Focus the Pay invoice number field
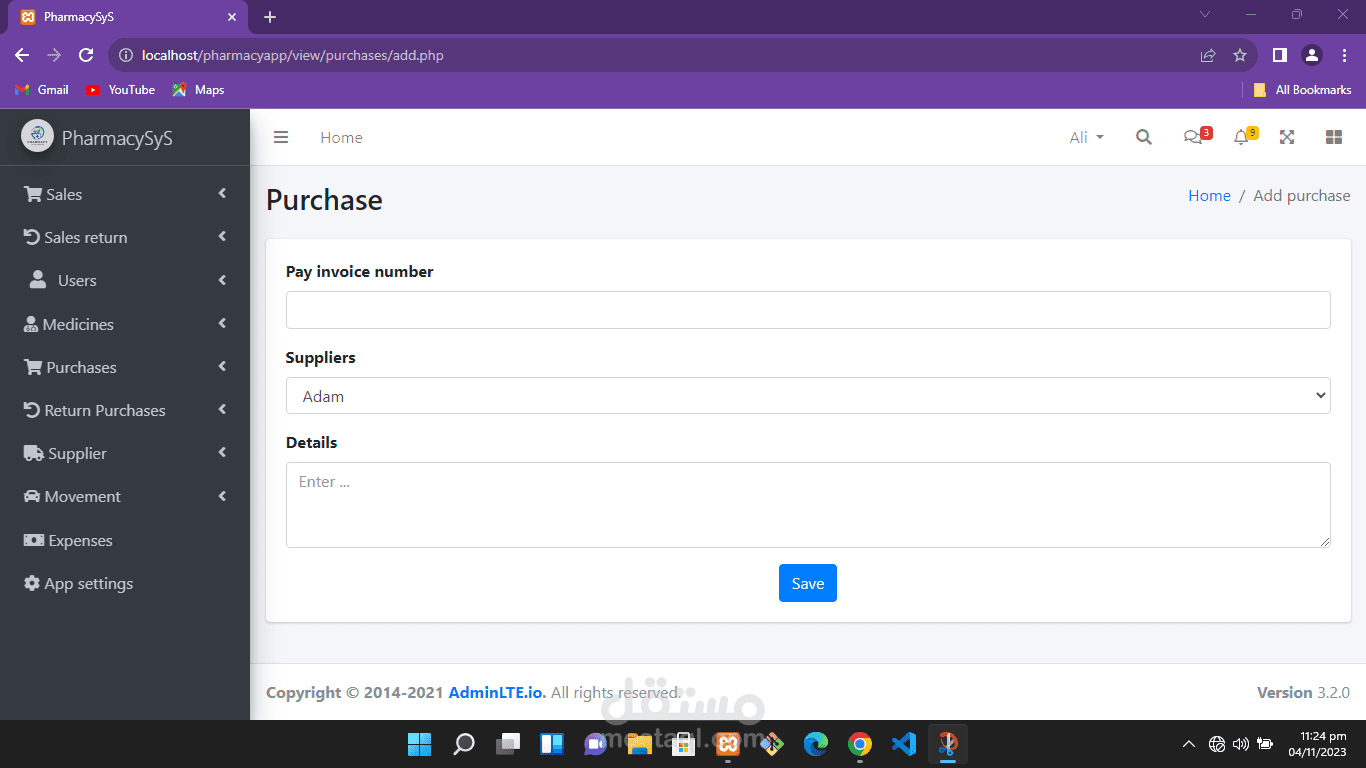 [x=808, y=310]
